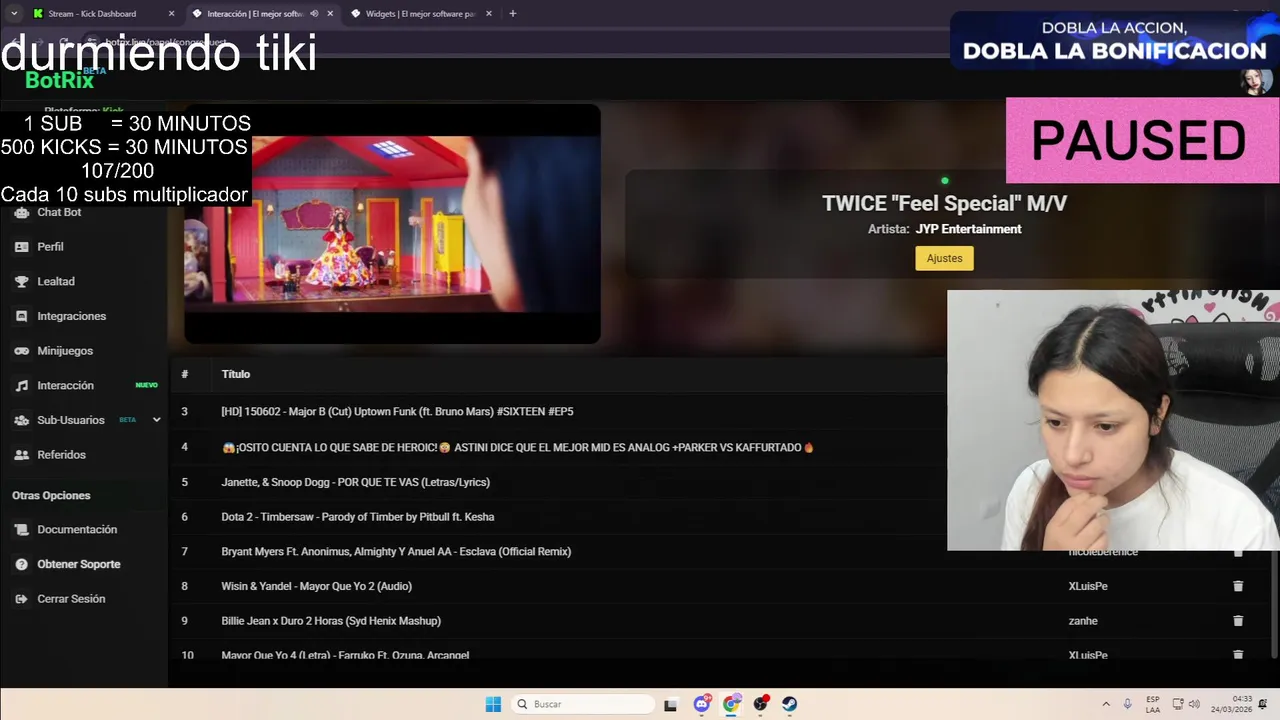Click the yellow Ajustes button

click(944, 258)
